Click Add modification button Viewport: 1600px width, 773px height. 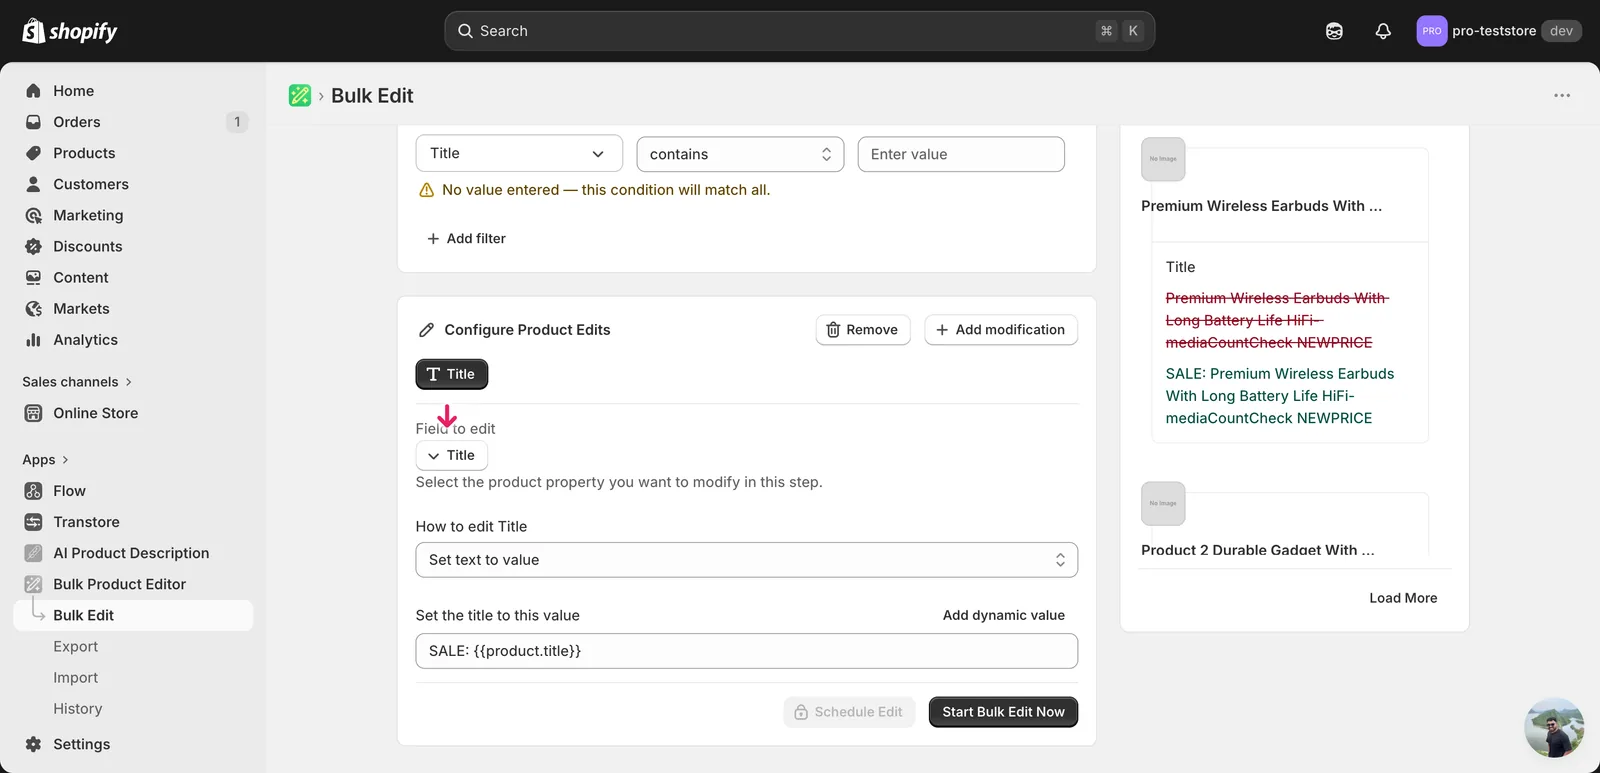click(1001, 330)
